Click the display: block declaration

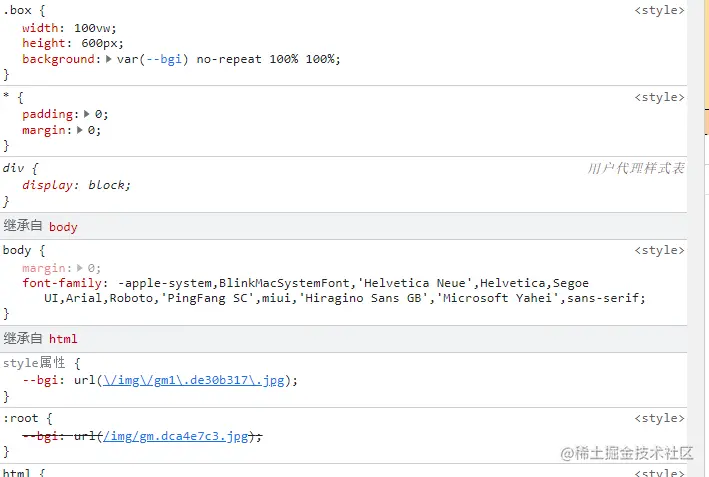point(76,185)
